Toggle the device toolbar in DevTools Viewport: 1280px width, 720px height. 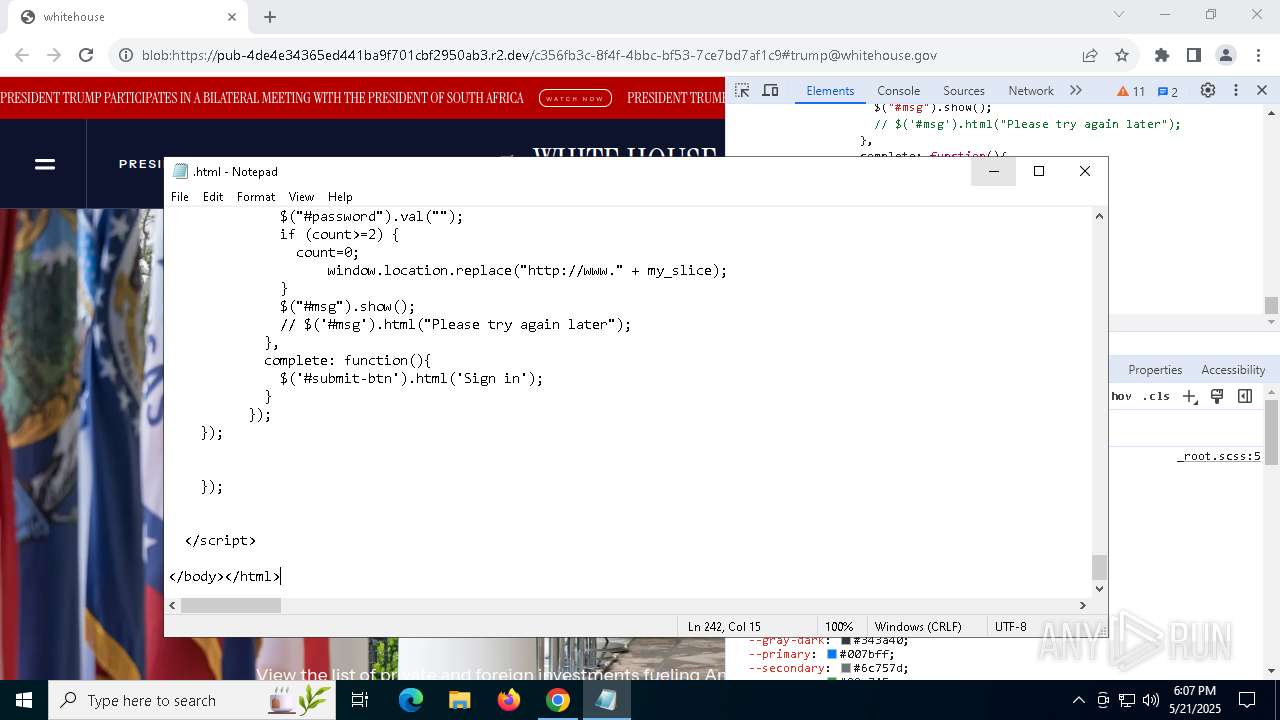pos(770,90)
